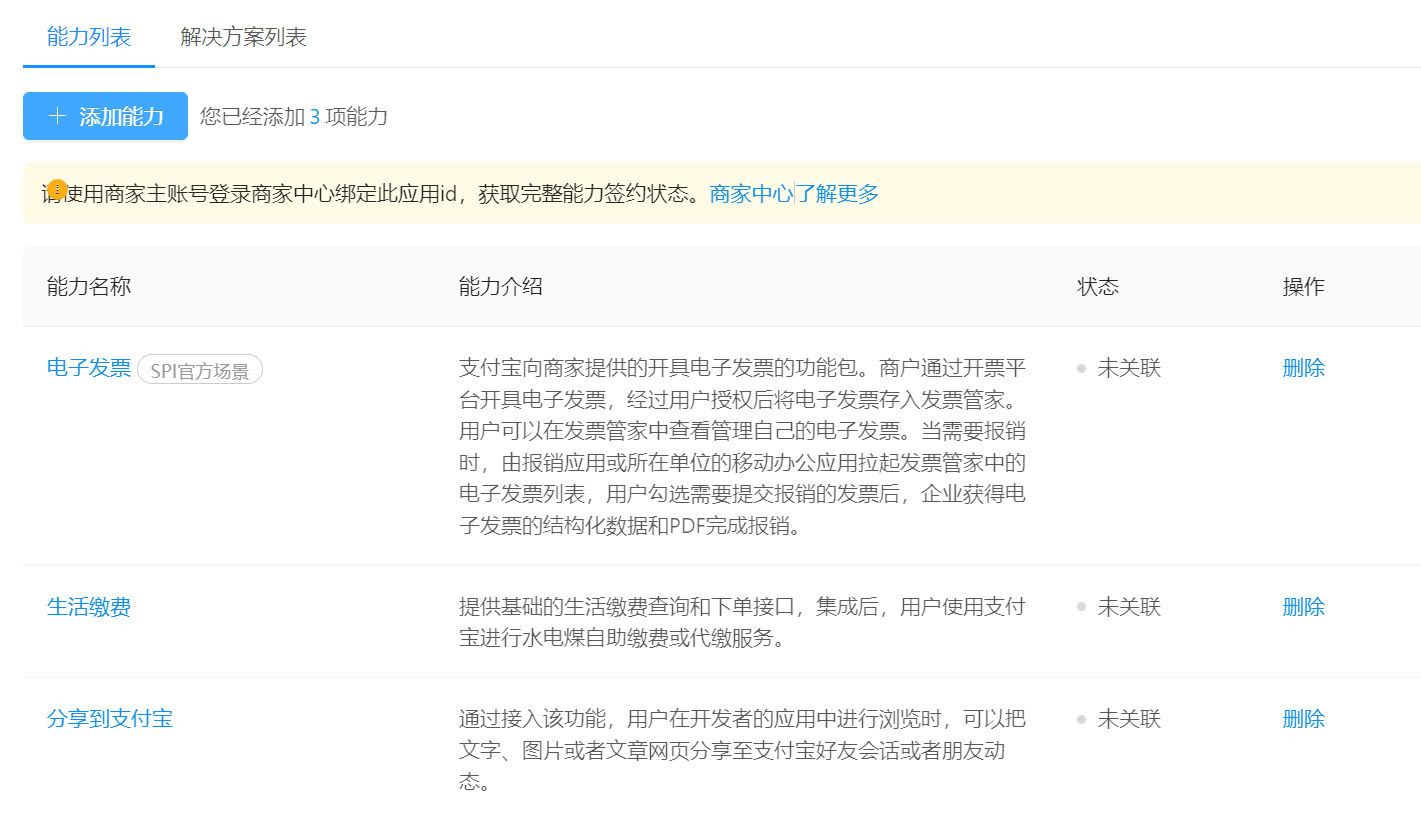Click the 添加能力 button

(105, 116)
